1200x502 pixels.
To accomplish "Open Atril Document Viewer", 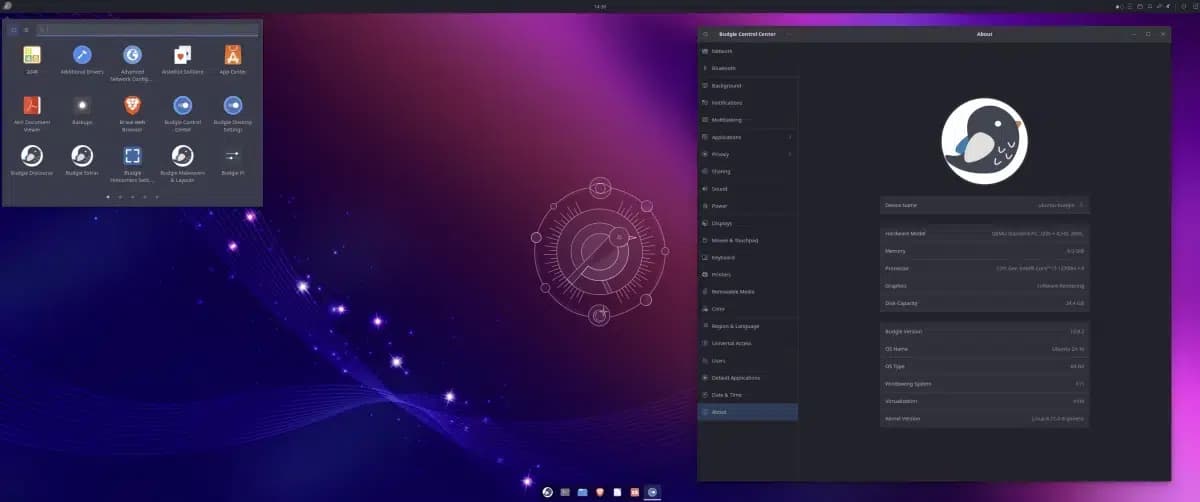I will point(31,107).
